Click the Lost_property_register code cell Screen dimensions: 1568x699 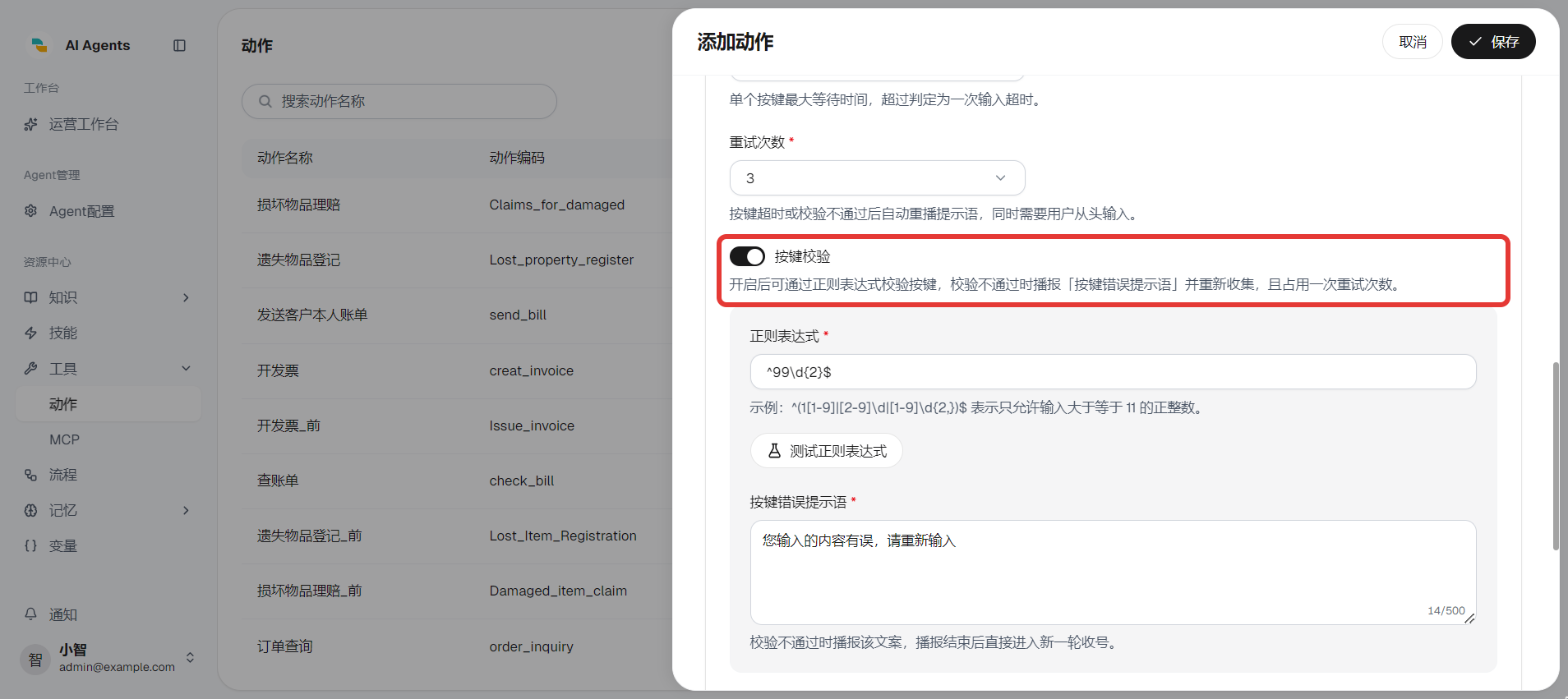click(562, 260)
